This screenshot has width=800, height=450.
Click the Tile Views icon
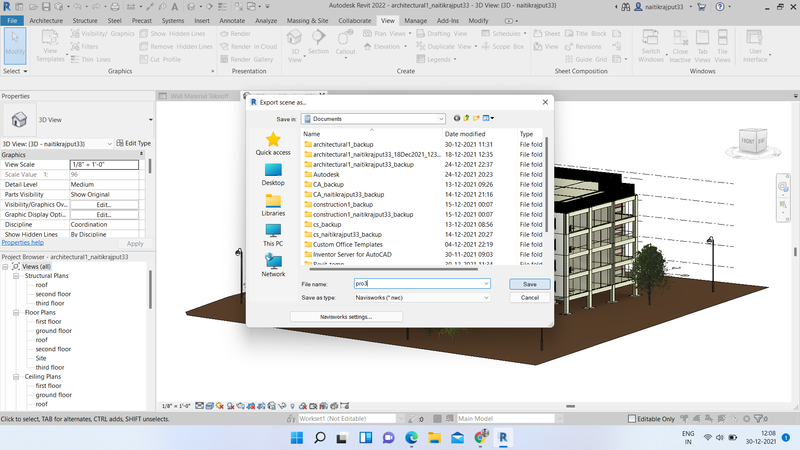click(722, 45)
